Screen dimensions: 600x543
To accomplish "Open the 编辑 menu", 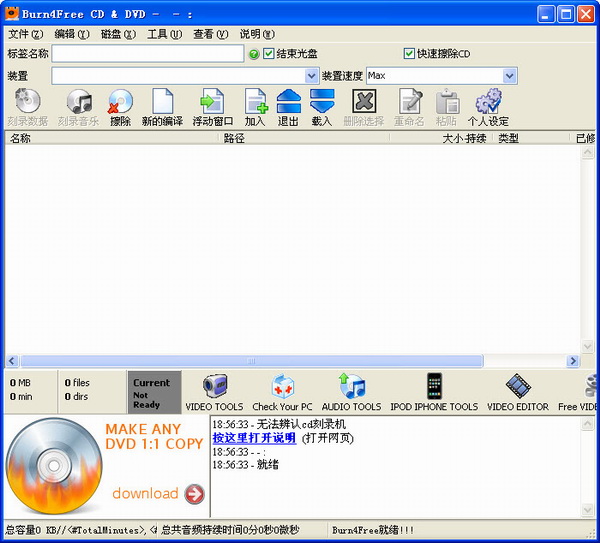I will (72, 34).
